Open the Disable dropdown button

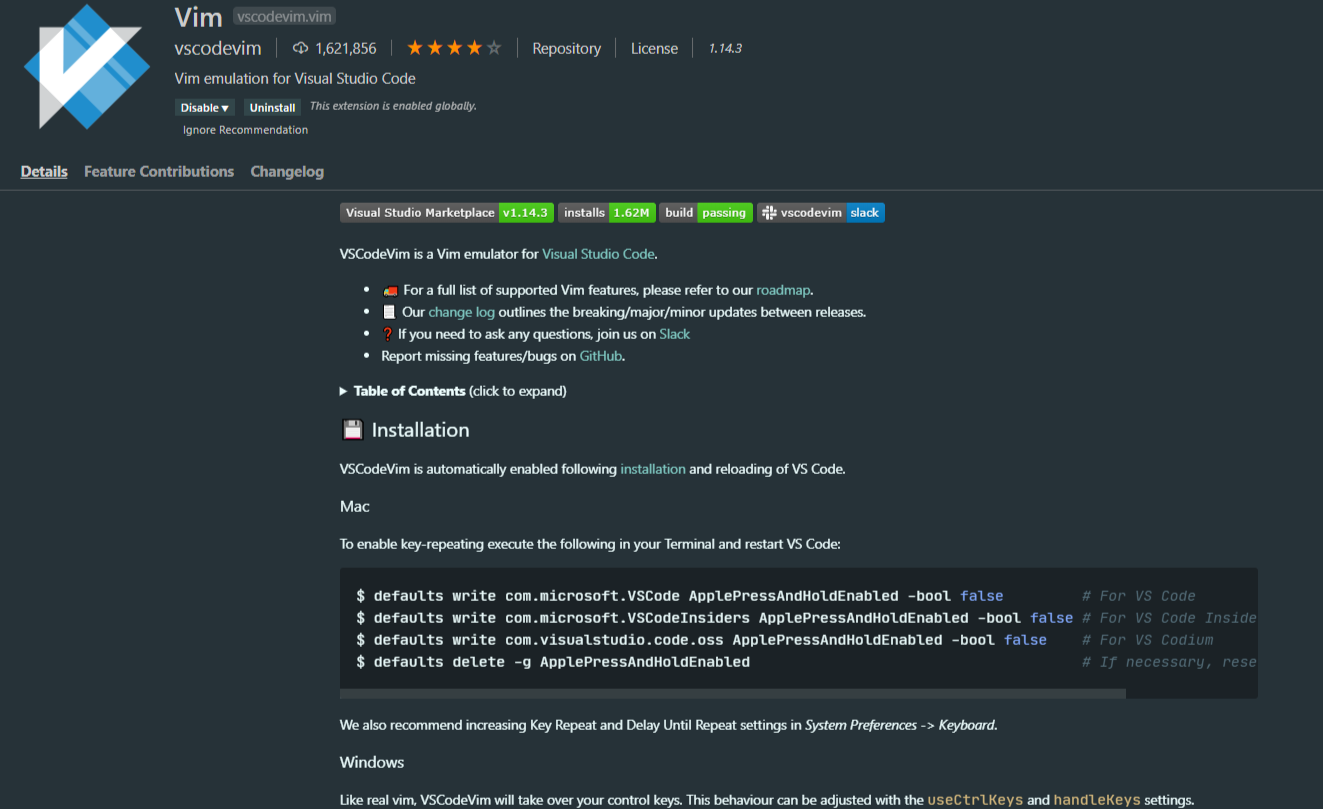204,107
